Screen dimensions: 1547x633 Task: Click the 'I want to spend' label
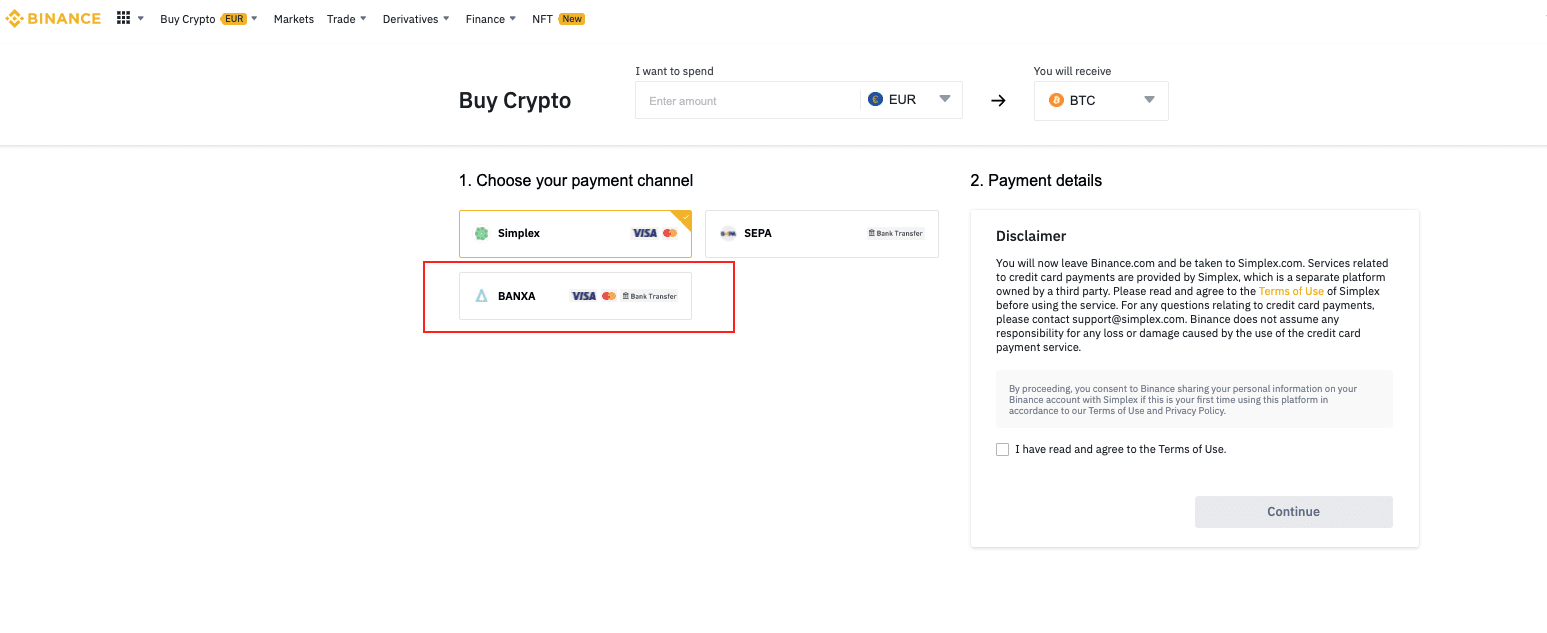pos(674,71)
